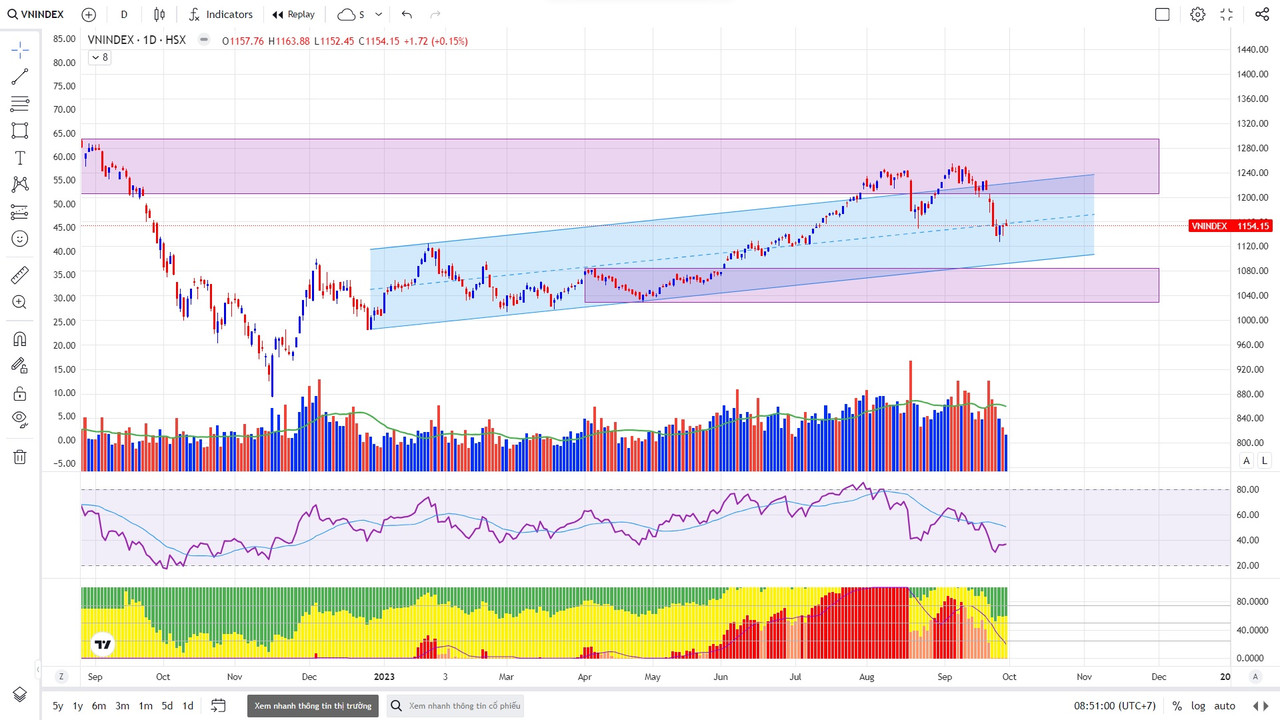Click the A button on time axis right

pyautogui.click(x=1255, y=676)
